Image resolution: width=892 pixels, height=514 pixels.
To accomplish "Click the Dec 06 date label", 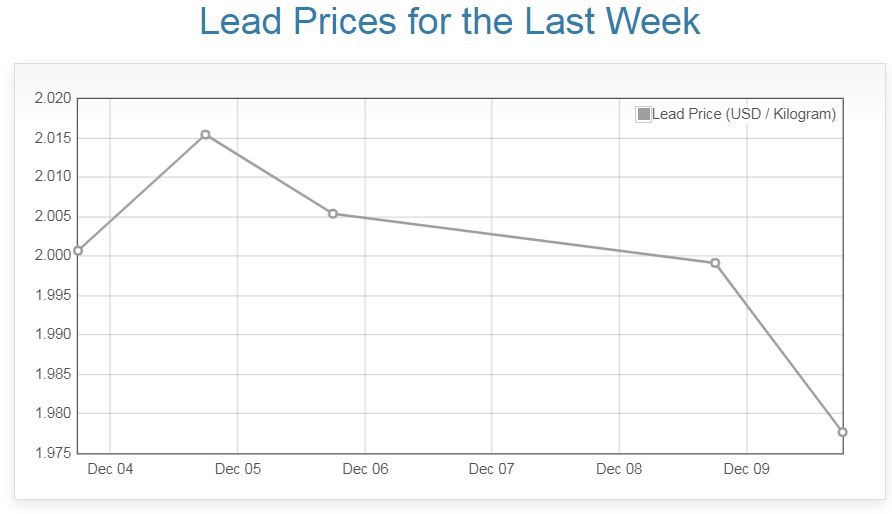I will click(x=365, y=469).
